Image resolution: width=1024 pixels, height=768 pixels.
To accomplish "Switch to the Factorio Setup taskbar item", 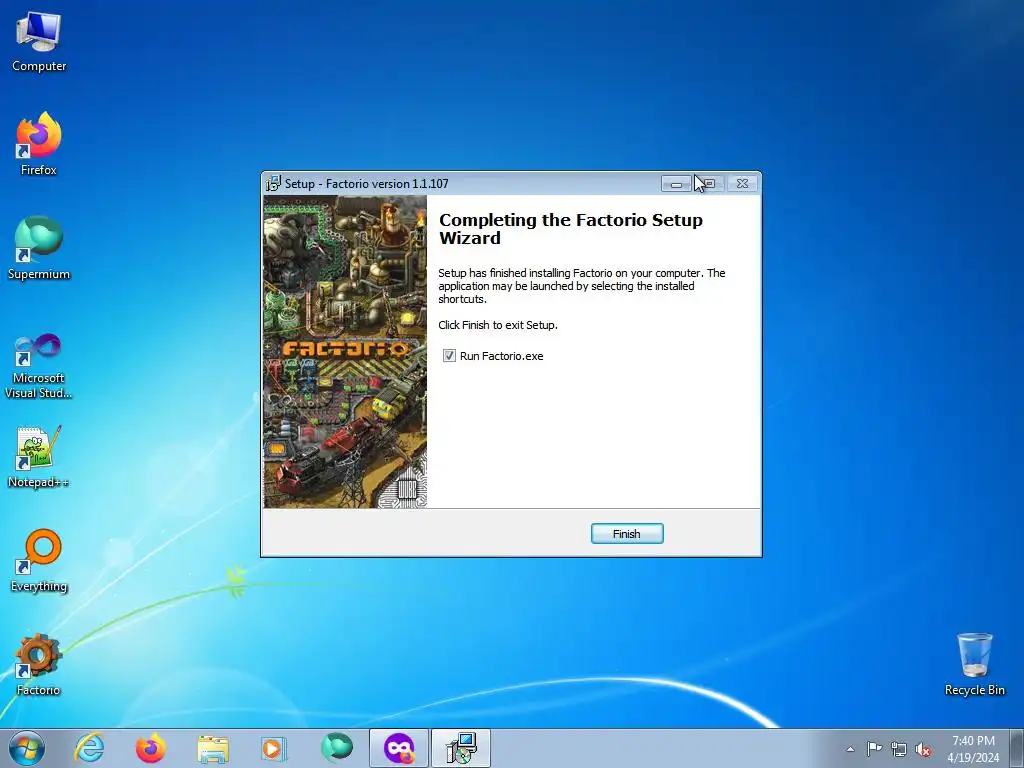I will point(461,748).
